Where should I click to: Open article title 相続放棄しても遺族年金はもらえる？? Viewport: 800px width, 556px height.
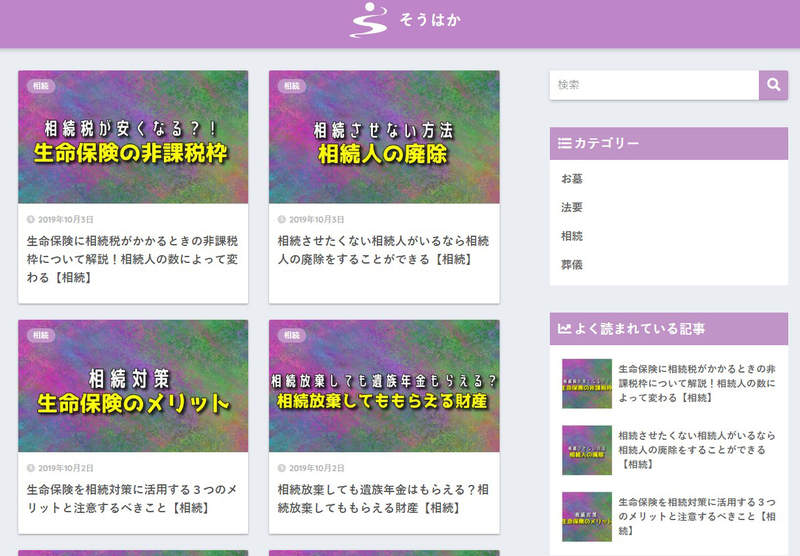pos(383,499)
